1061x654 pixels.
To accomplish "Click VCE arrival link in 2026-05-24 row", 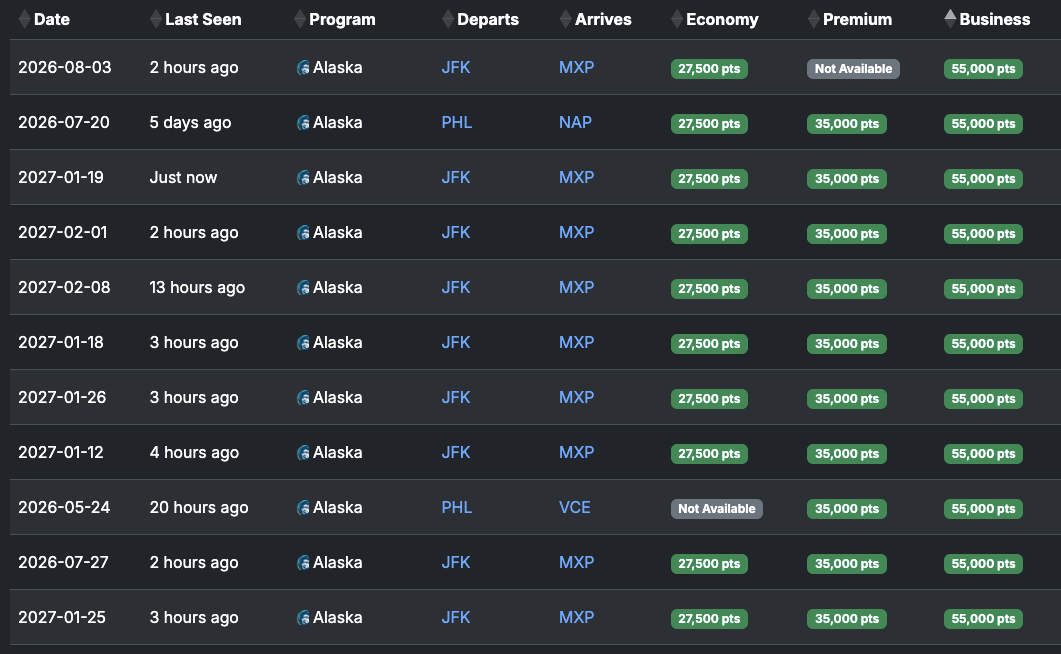I will (574, 507).
